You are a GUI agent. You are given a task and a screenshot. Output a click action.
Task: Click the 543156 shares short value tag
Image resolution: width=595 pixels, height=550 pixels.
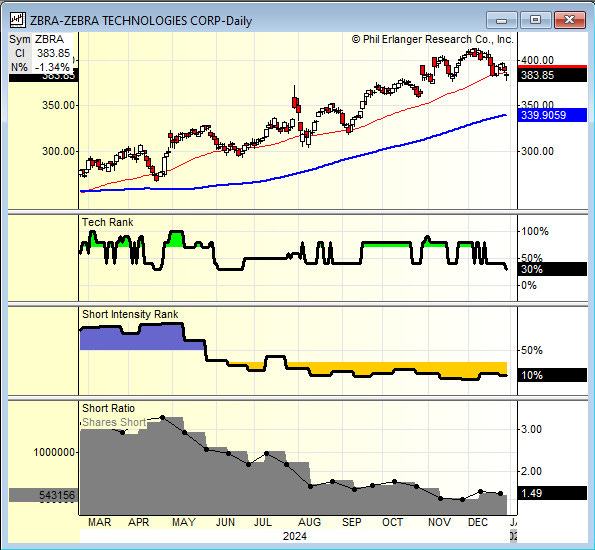(x=44, y=495)
